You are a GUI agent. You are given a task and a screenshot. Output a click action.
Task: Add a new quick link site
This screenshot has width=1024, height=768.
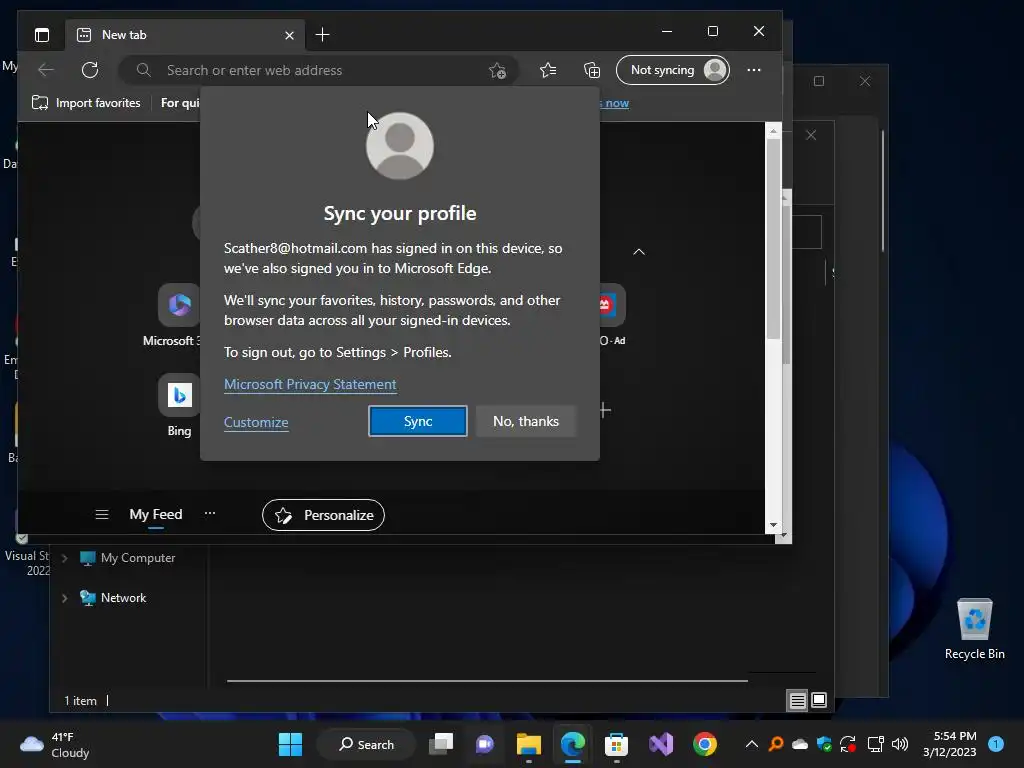605,410
